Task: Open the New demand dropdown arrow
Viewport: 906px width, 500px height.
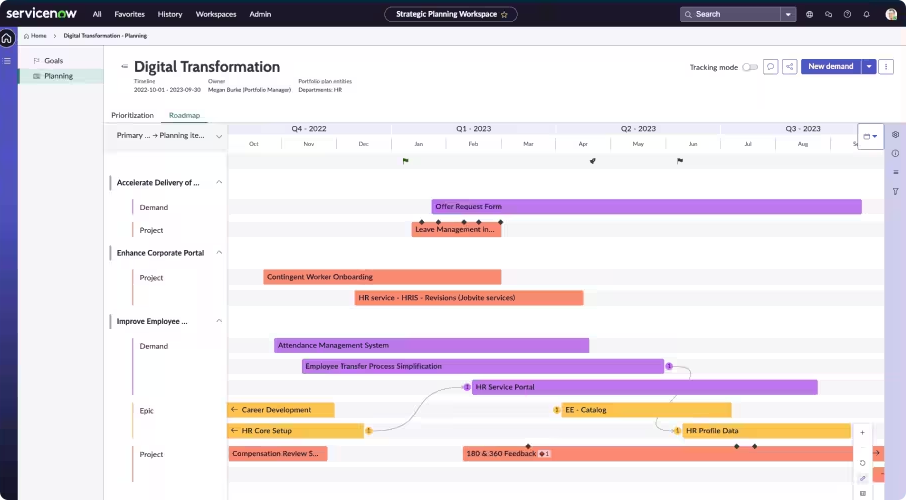Action: point(869,67)
